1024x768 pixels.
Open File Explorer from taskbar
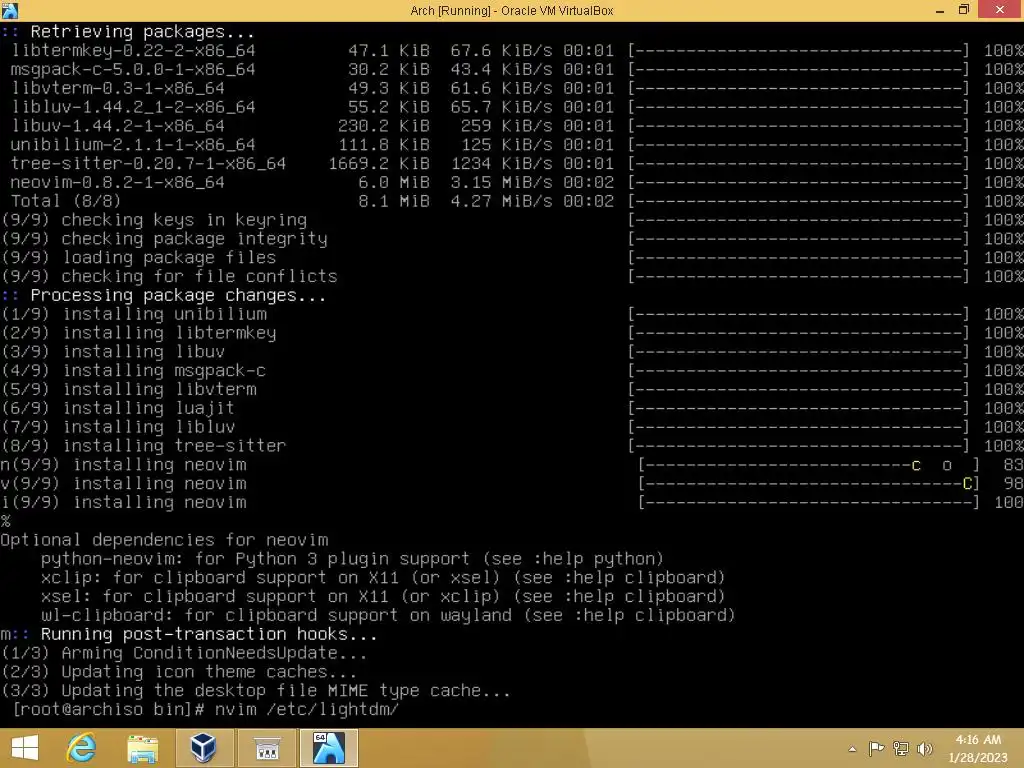tap(142, 748)
